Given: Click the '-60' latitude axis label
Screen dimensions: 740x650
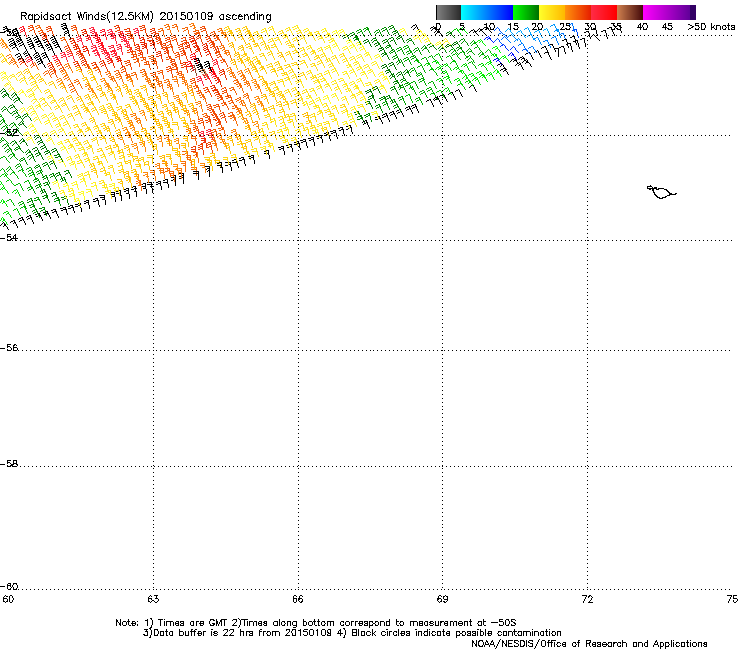Looking at the screenshot, I should coord(9,587).
